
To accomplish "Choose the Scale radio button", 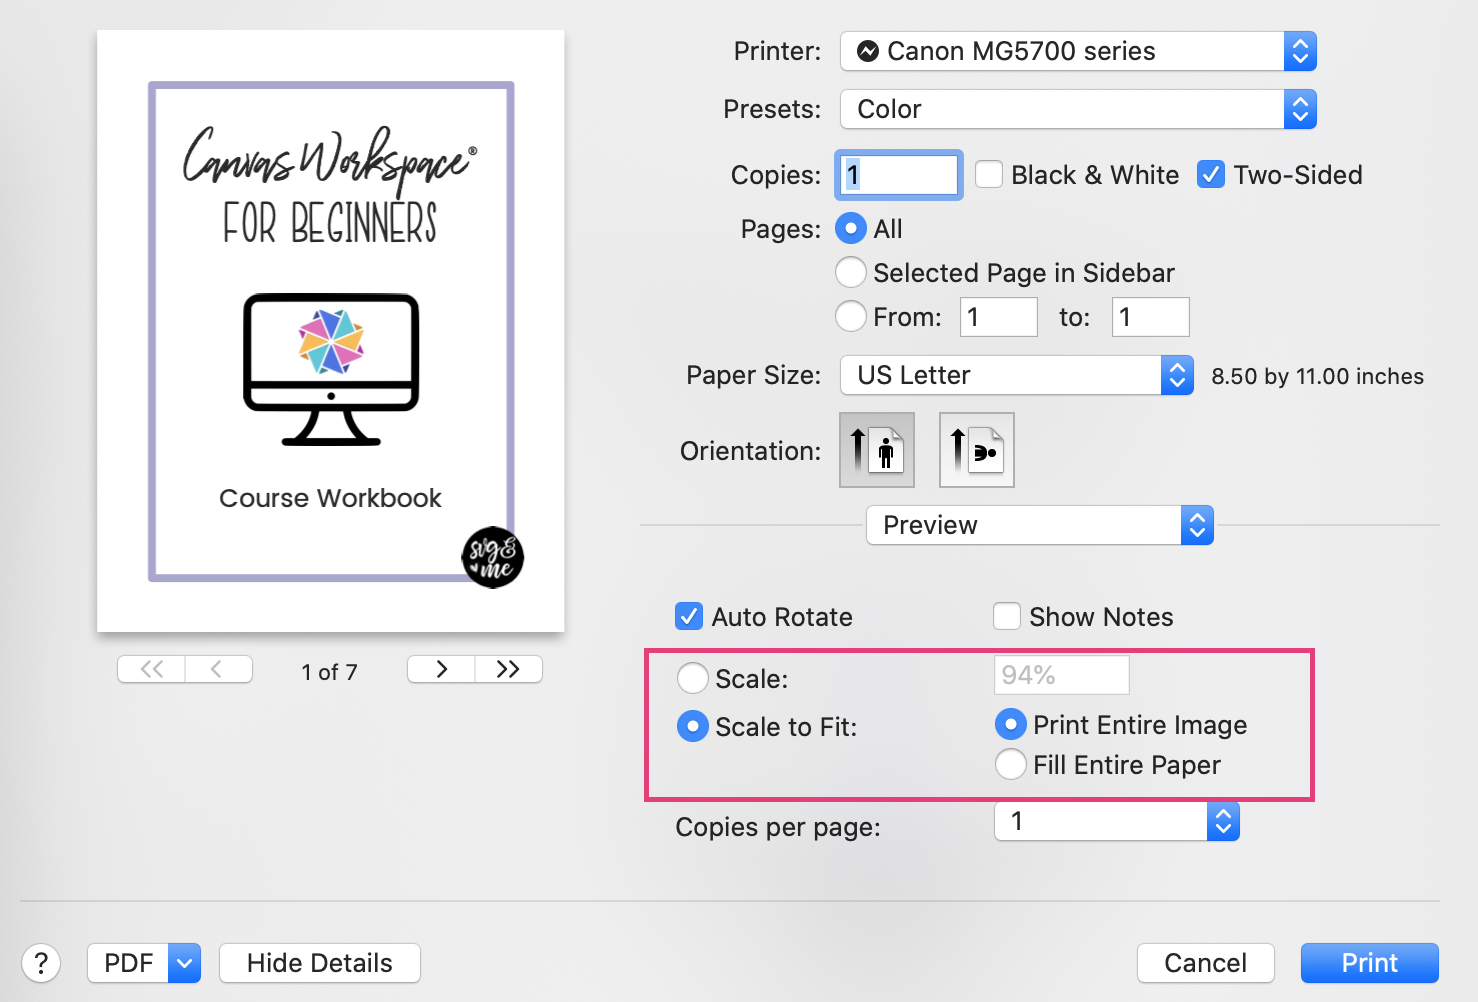I will click(x=692, y=678).
